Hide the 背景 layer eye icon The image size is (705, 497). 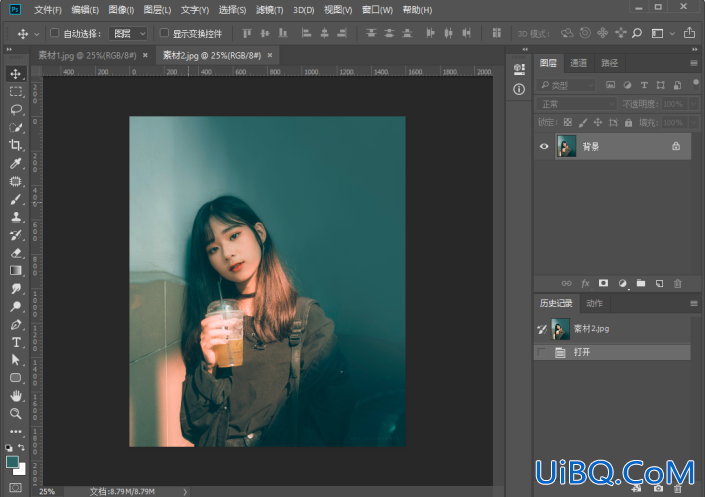click(544, 146)
